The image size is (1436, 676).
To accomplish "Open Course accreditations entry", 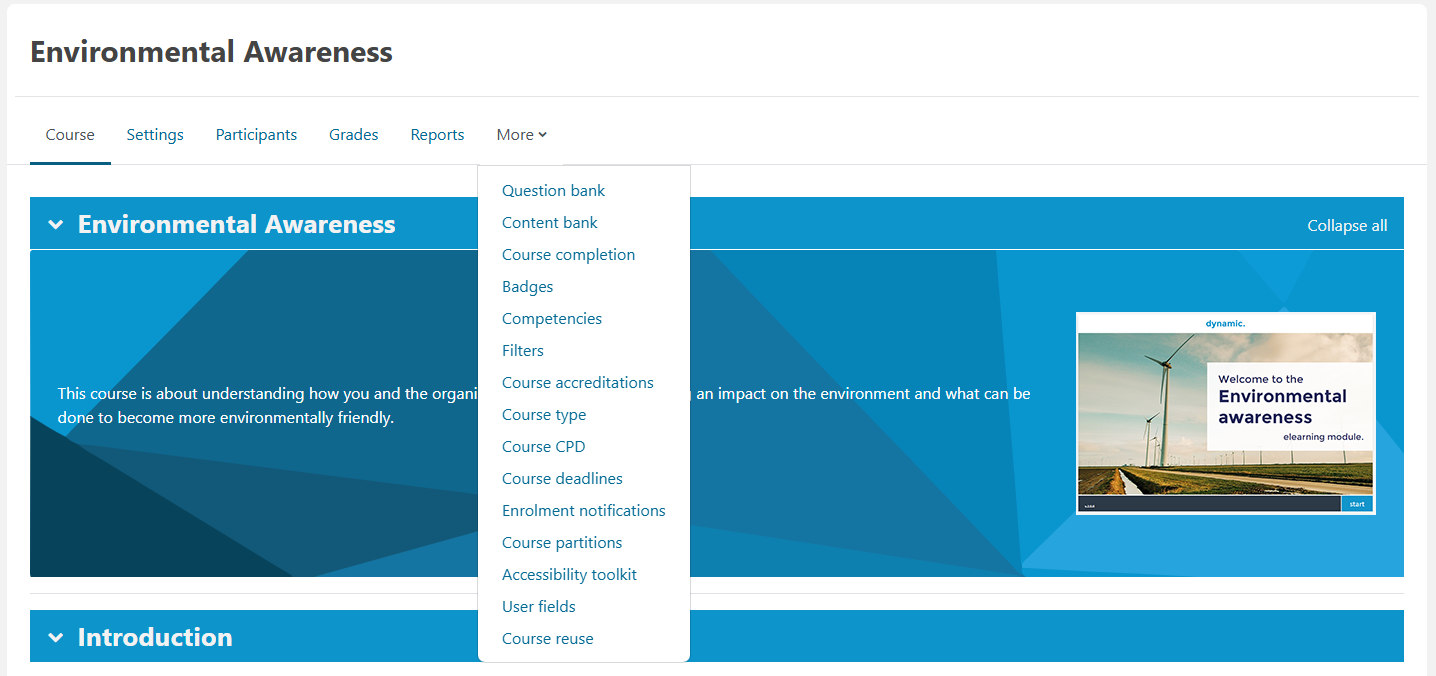I will 578,383.
